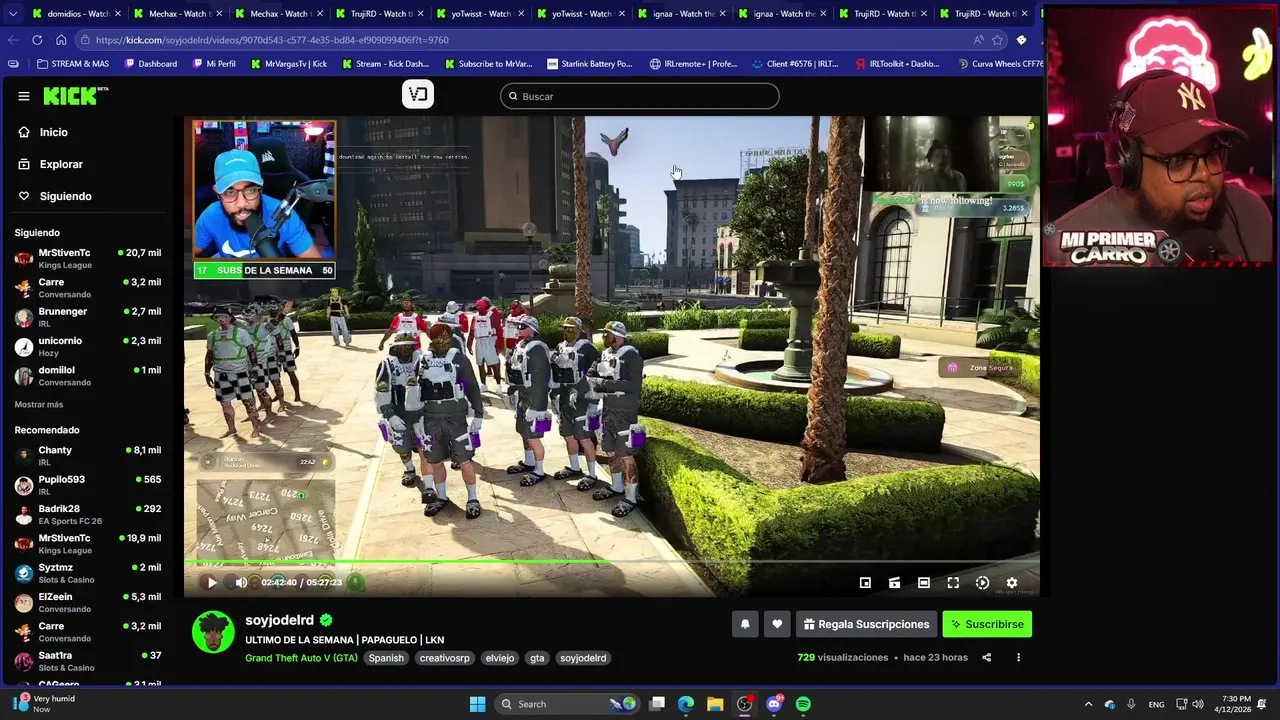The image size is (1280, 720).
Task: Open the Grand Theft Auto V (GTA) category
Action: pyautogui.click(x=301, y=658)
